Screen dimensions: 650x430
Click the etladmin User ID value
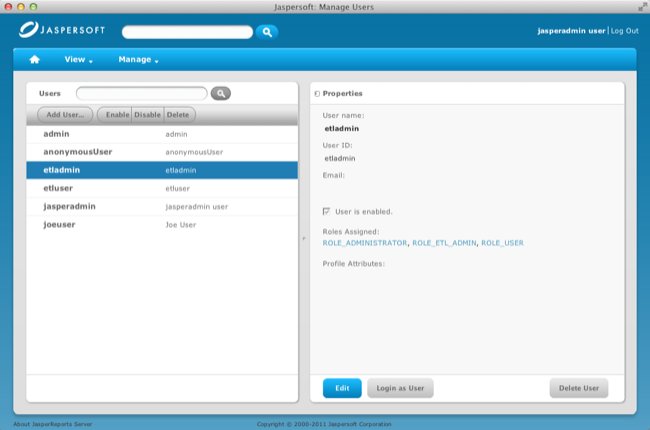point(340,158)
